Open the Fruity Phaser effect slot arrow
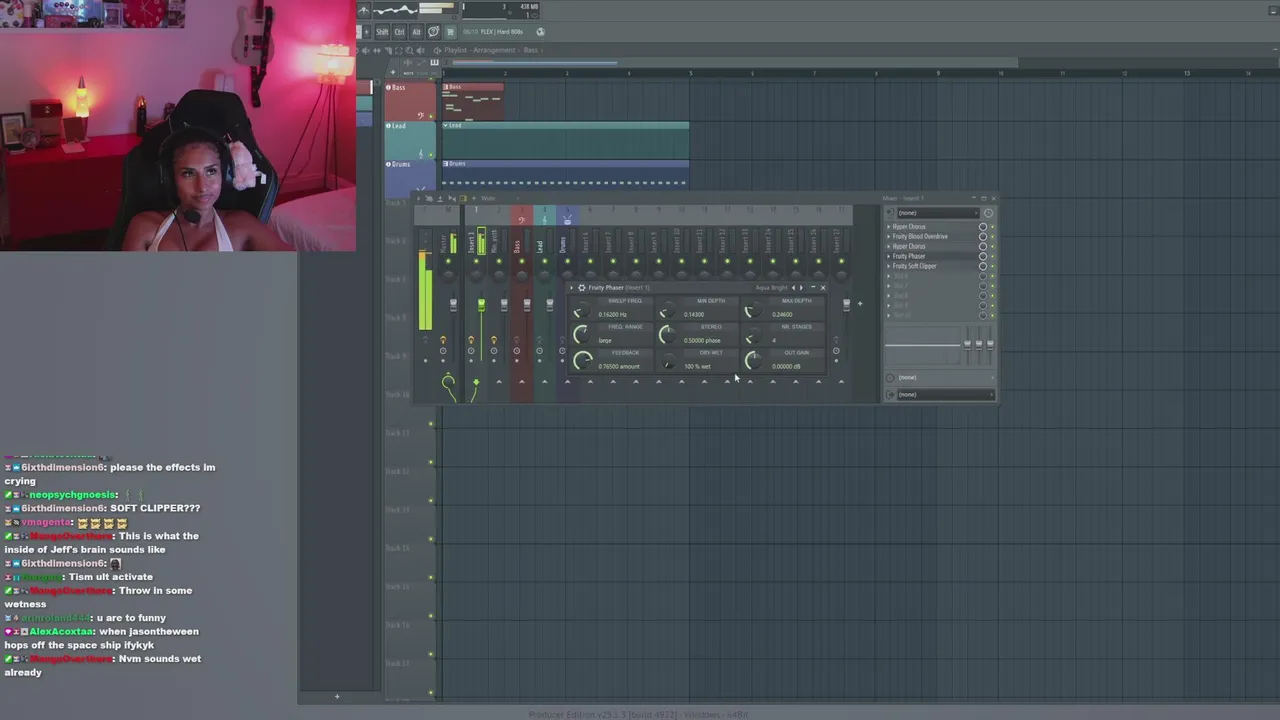This screenshot has height=720, width=1280. click(x=888, y=256)
